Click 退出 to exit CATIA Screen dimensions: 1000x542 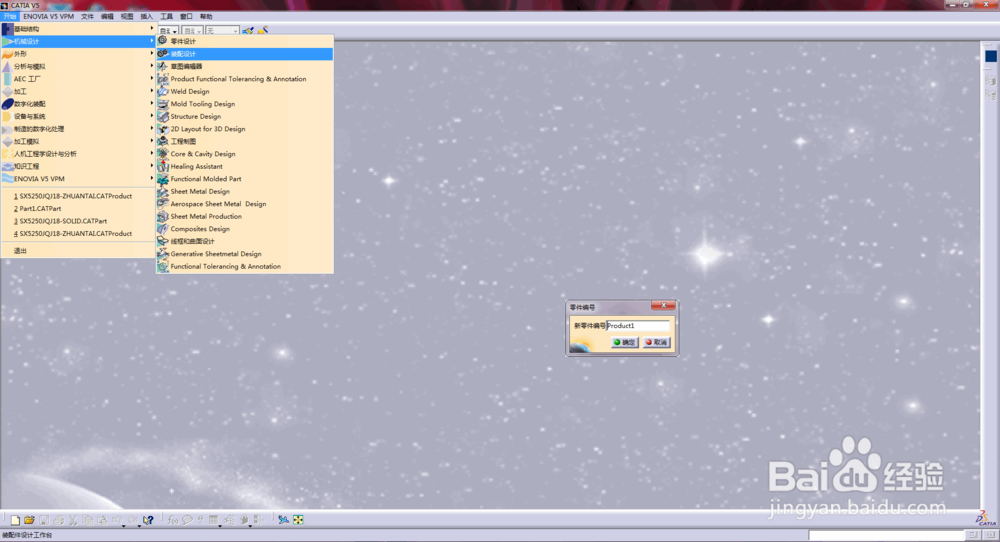78,251
